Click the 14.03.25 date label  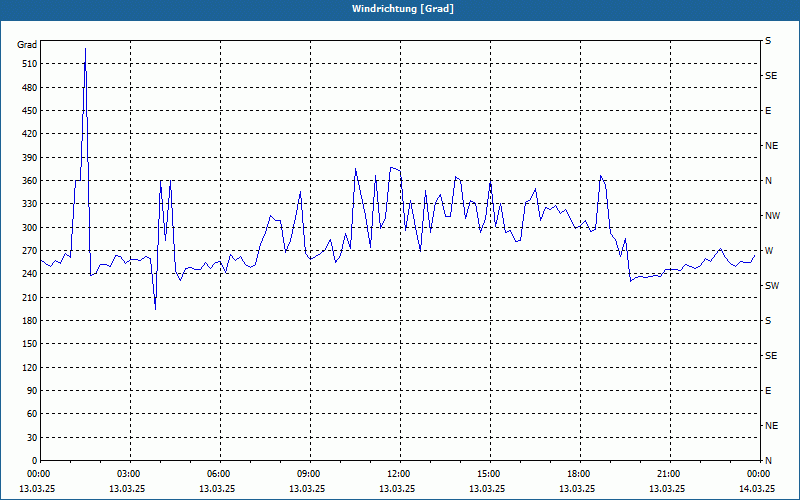757,489
